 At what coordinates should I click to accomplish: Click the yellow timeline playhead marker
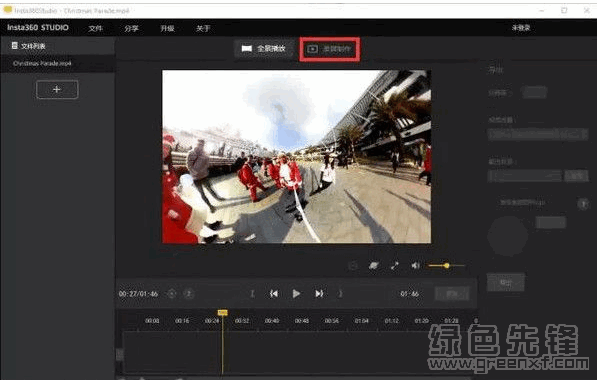click(222, 313)
